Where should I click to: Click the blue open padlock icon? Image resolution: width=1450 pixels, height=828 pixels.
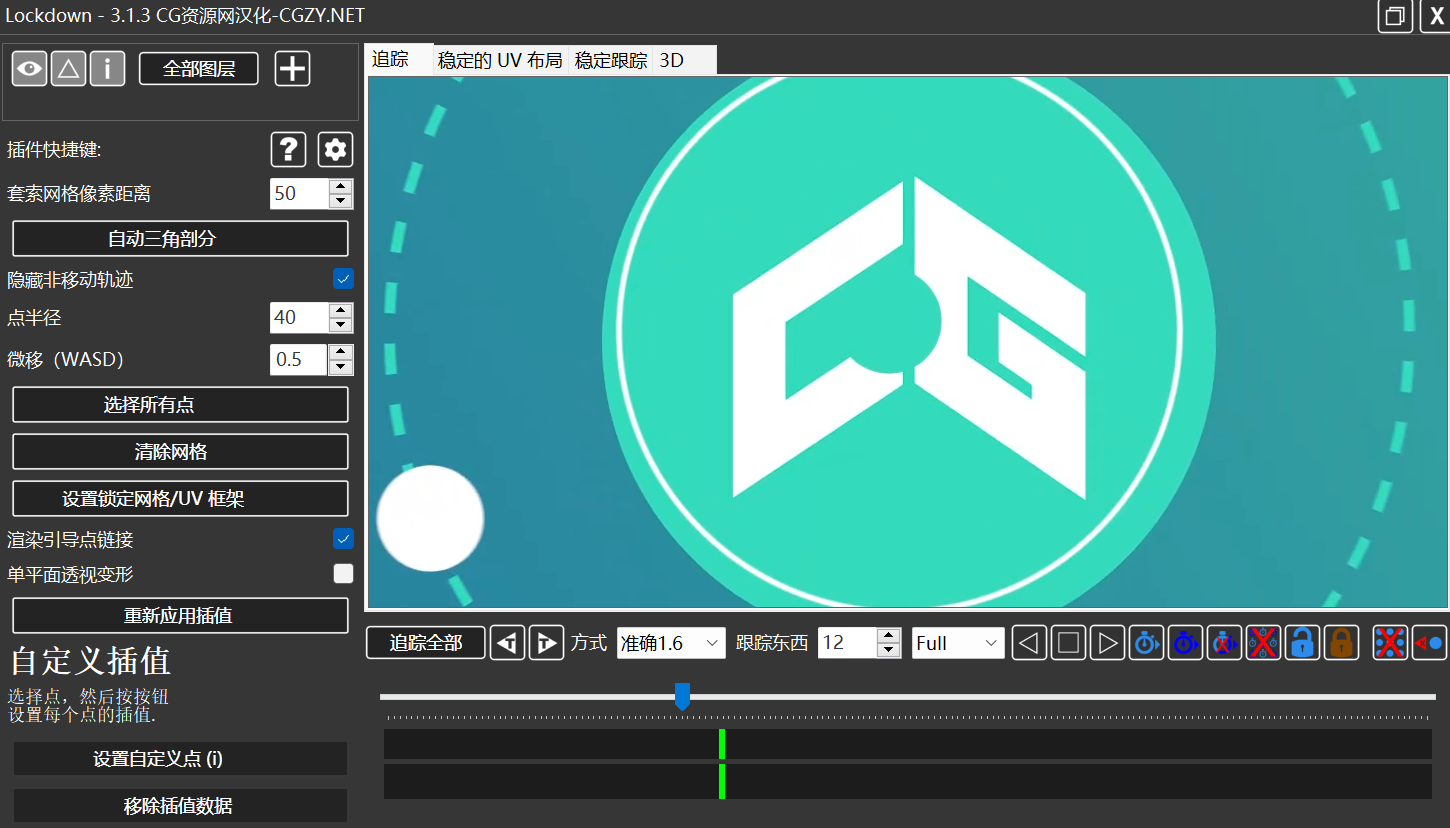[x=1302, y=642]
